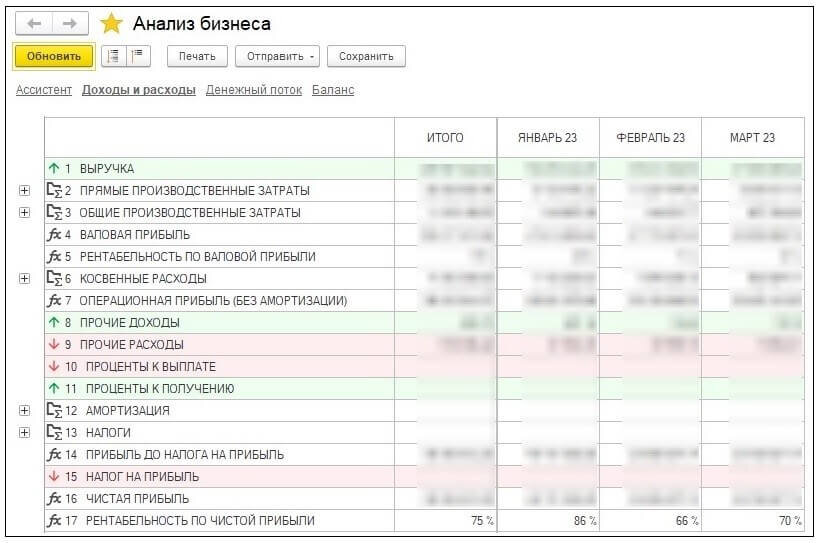Select the ЯНВАРЬ 23 column header
The height and width of the screenshot is (543, 819).
pyautogui.click(x=547, y=138)
